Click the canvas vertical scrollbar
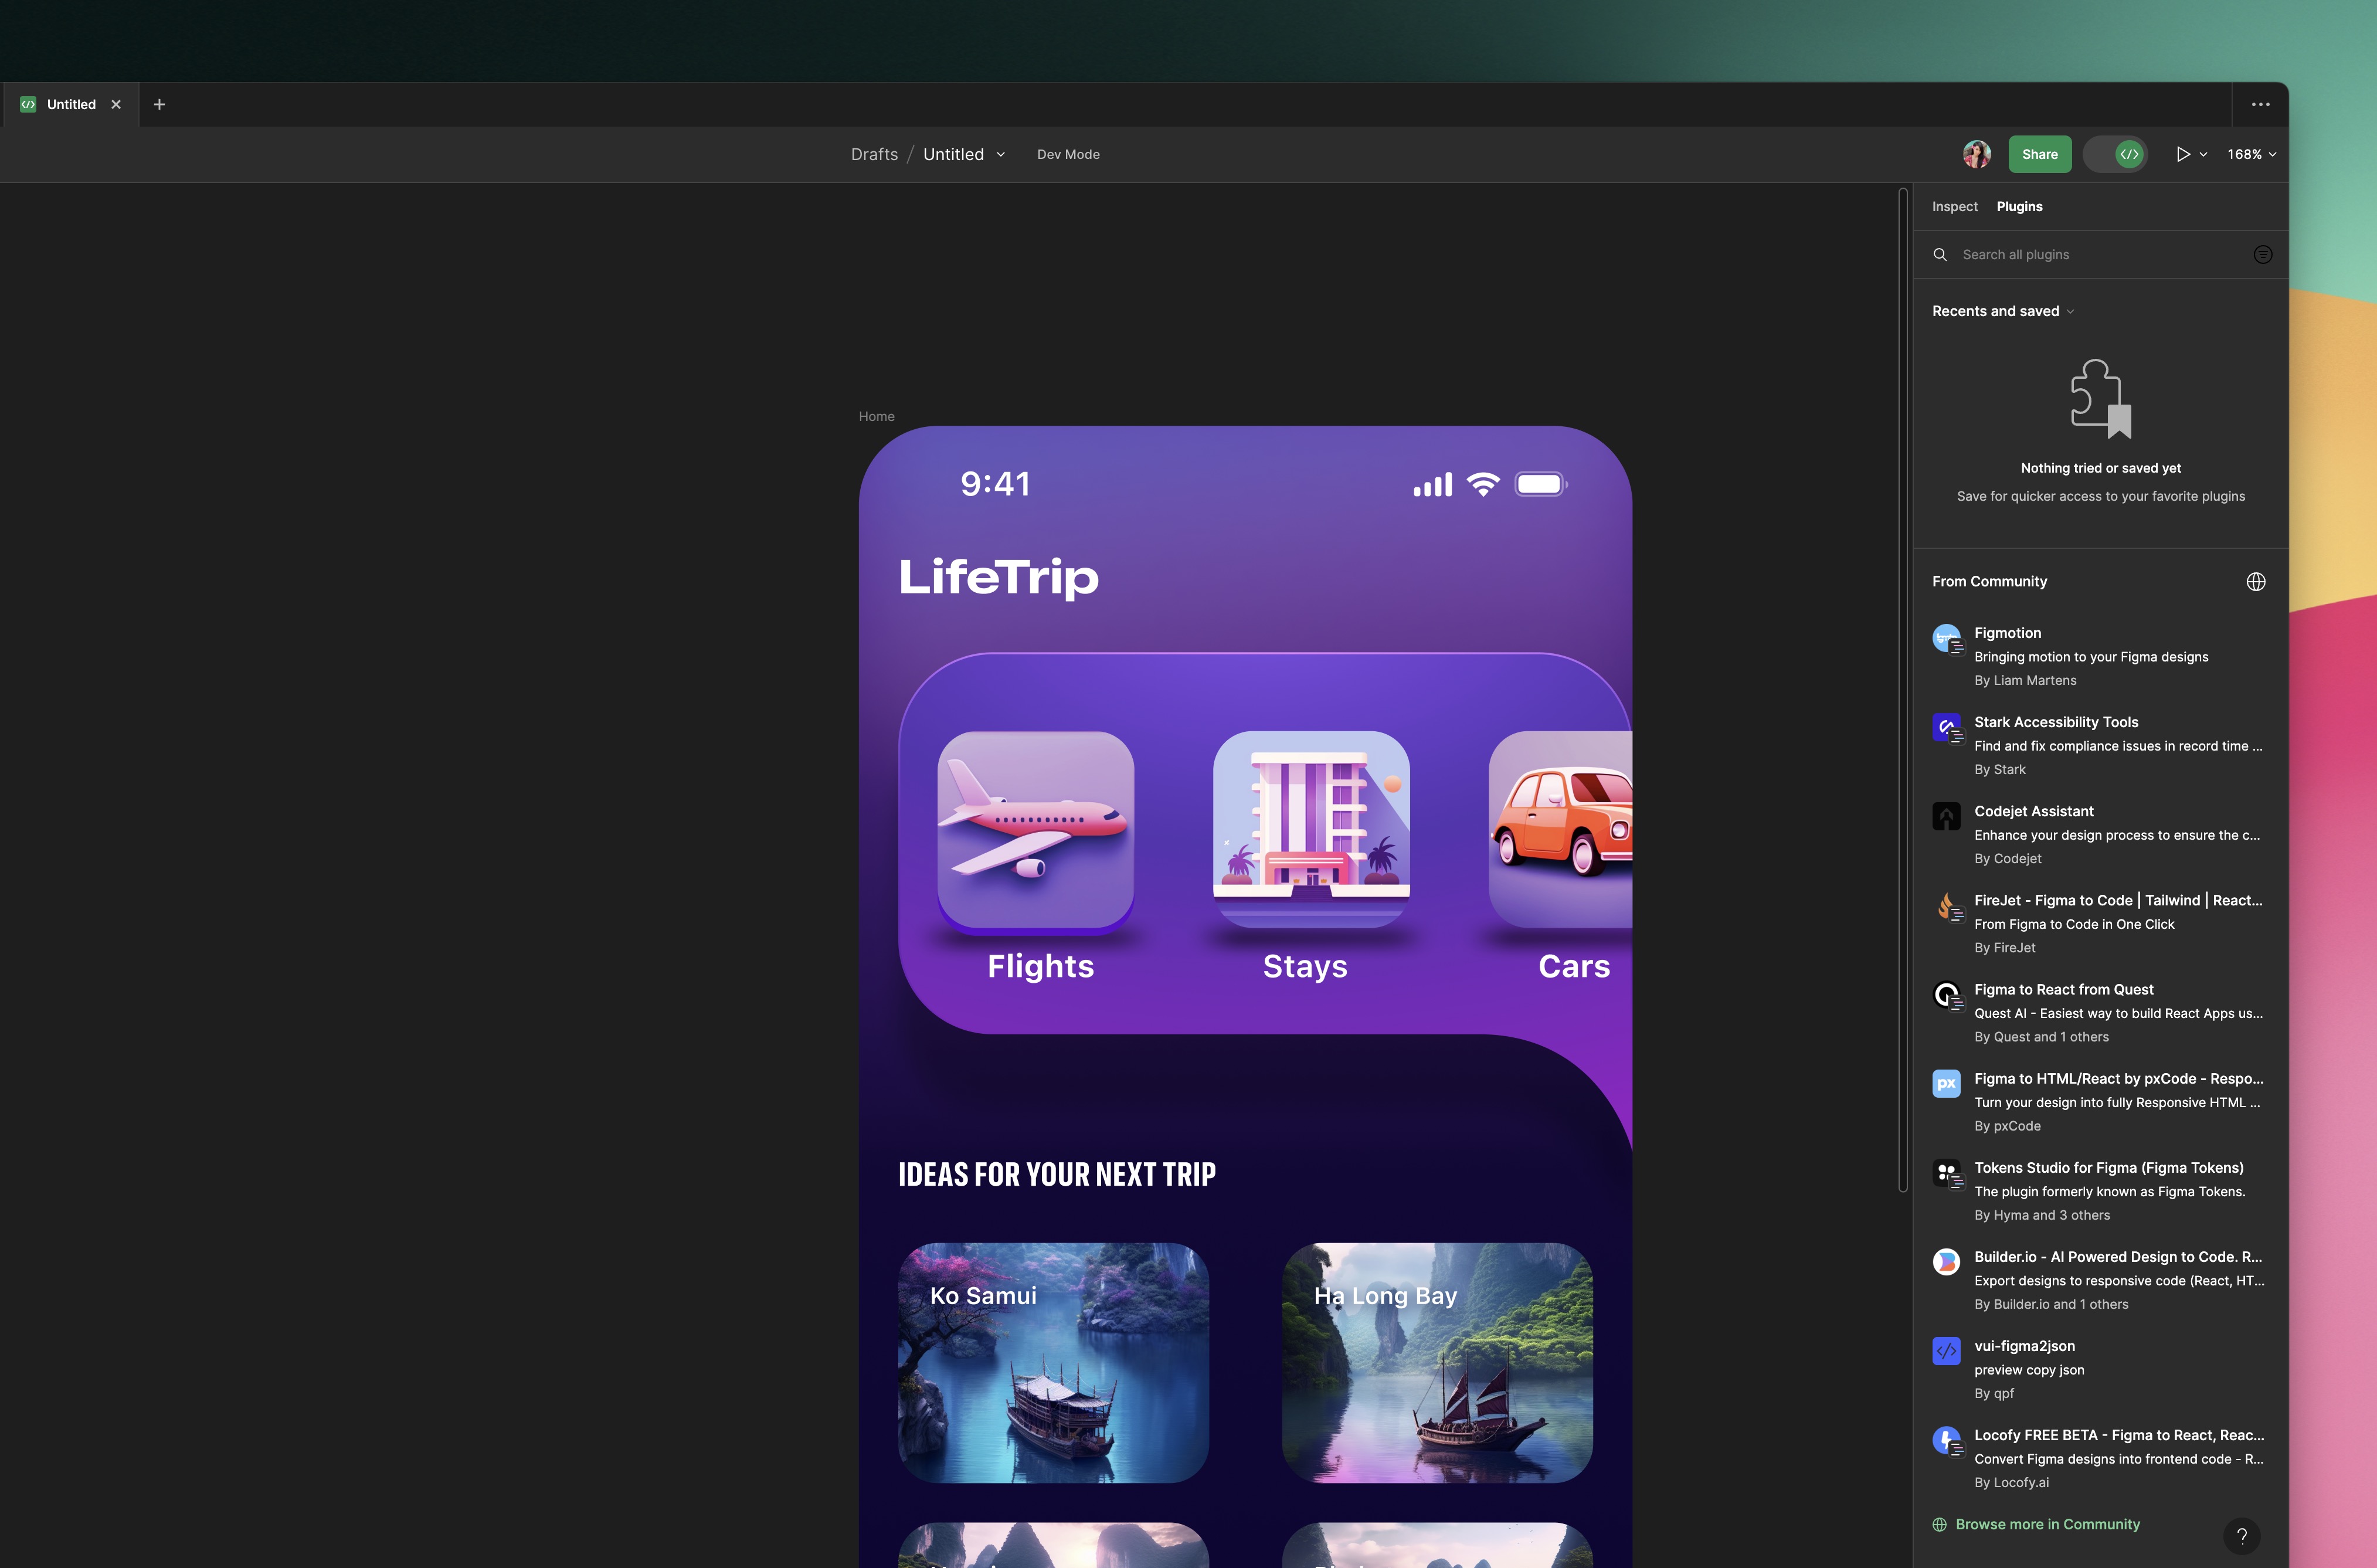The width and height of the screenshot is (2377, 1568). click(x=1903, y=690)
